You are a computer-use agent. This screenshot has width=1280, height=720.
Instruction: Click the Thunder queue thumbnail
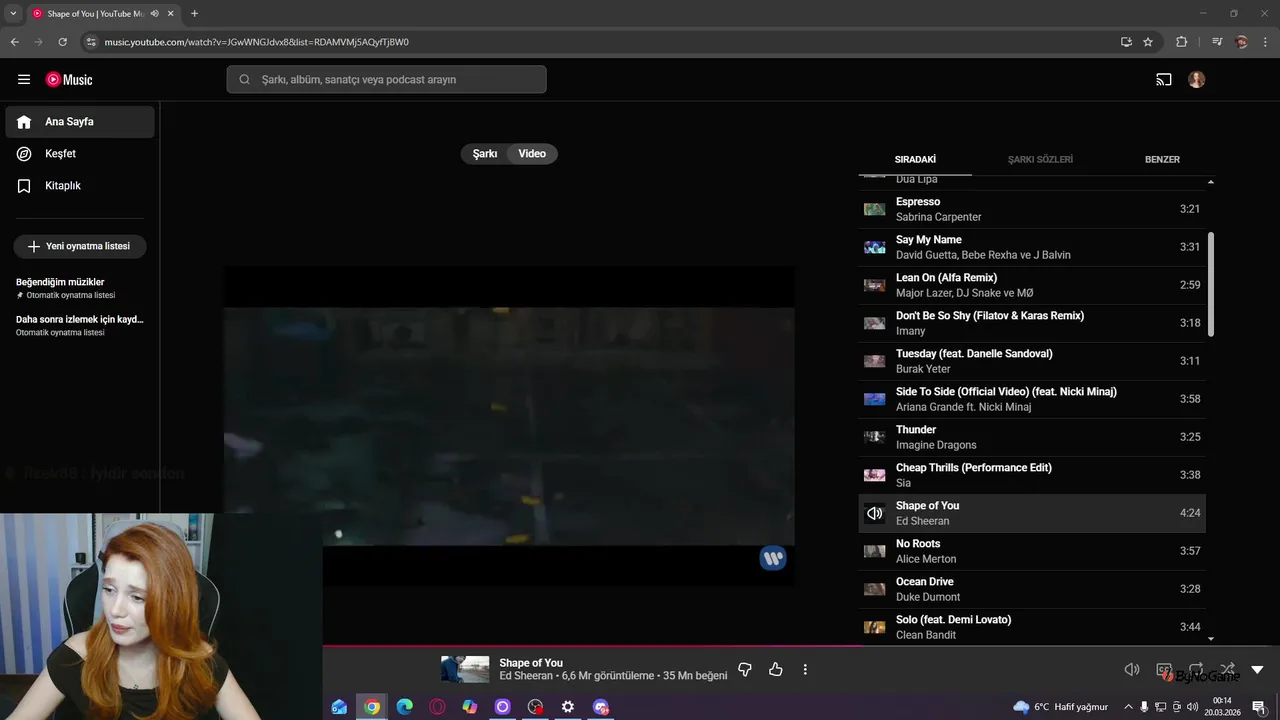(875, 437)
